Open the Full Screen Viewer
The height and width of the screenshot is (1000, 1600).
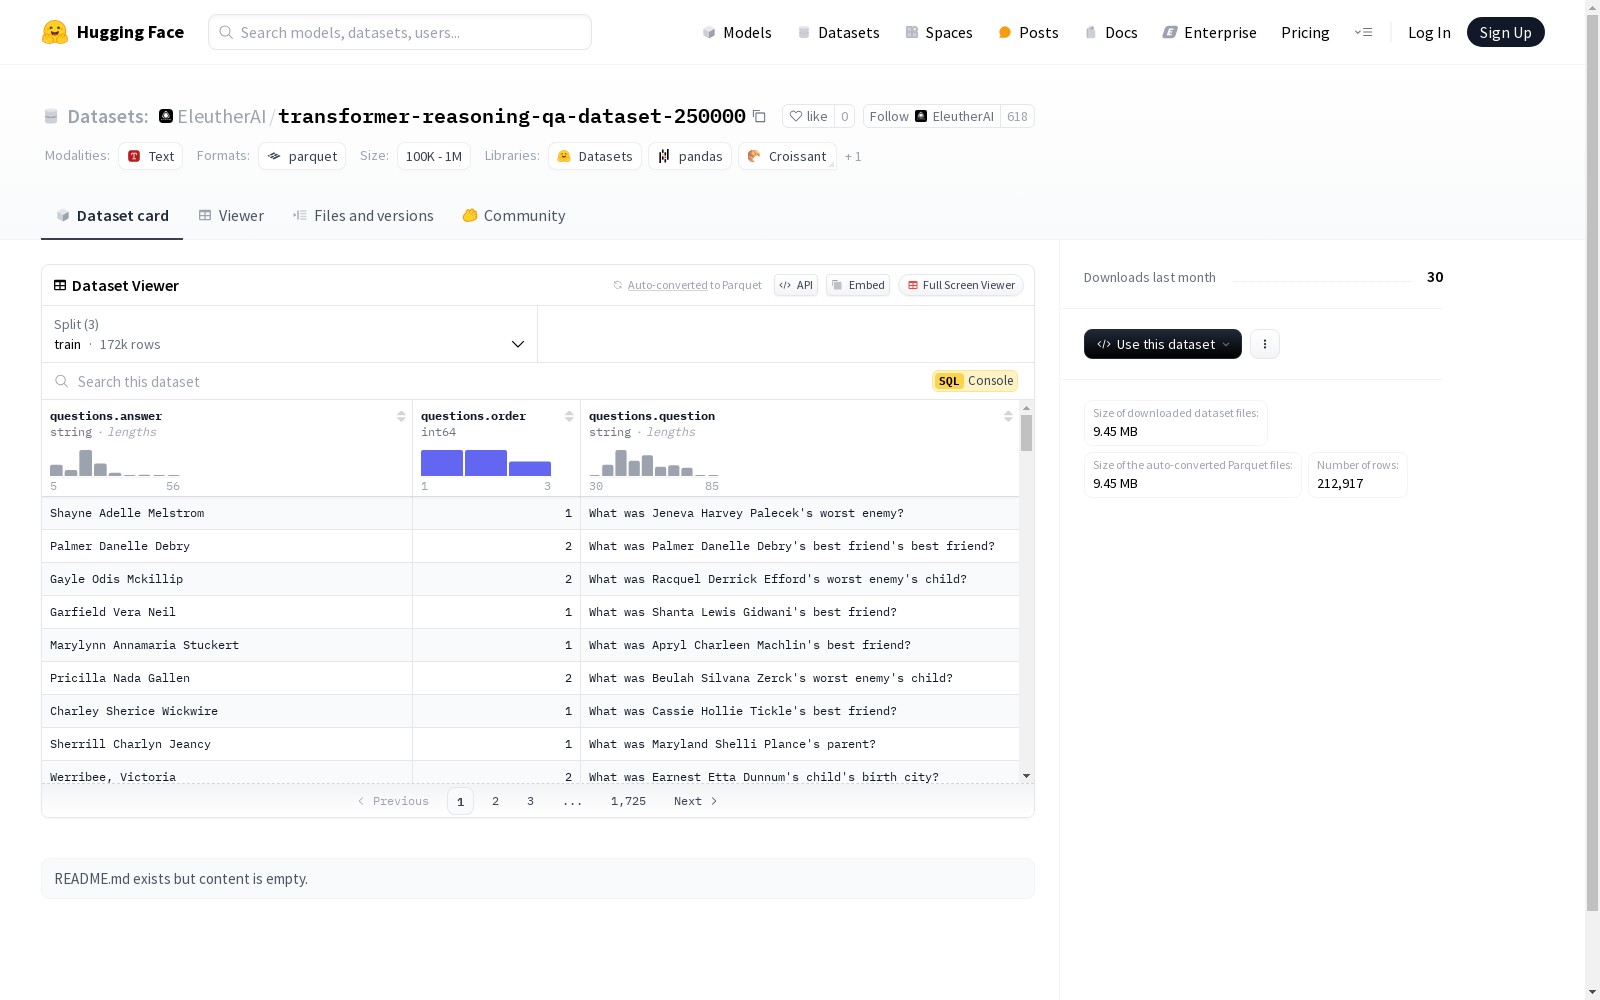point(961,285)
